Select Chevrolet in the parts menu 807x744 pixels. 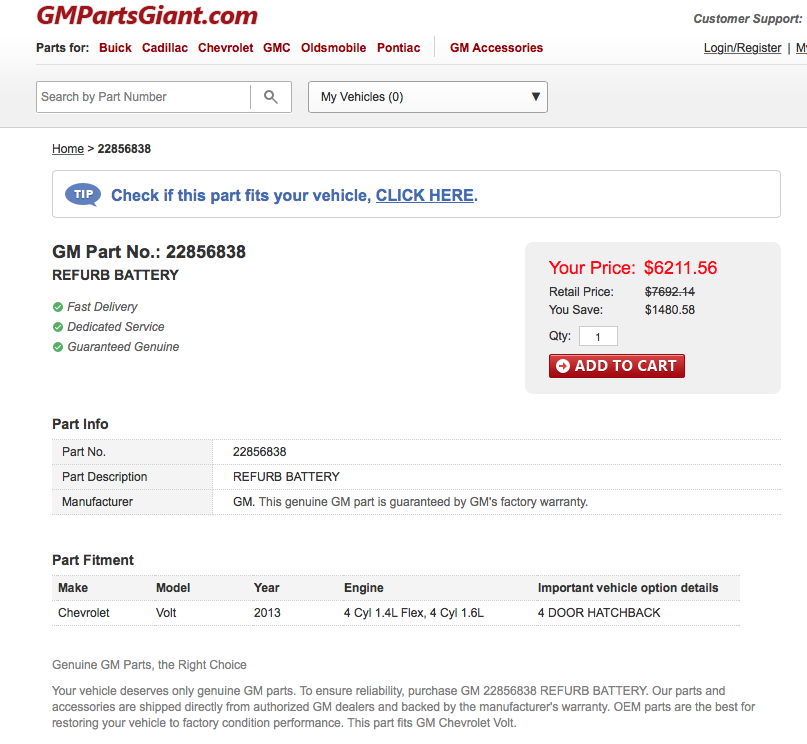226,48
